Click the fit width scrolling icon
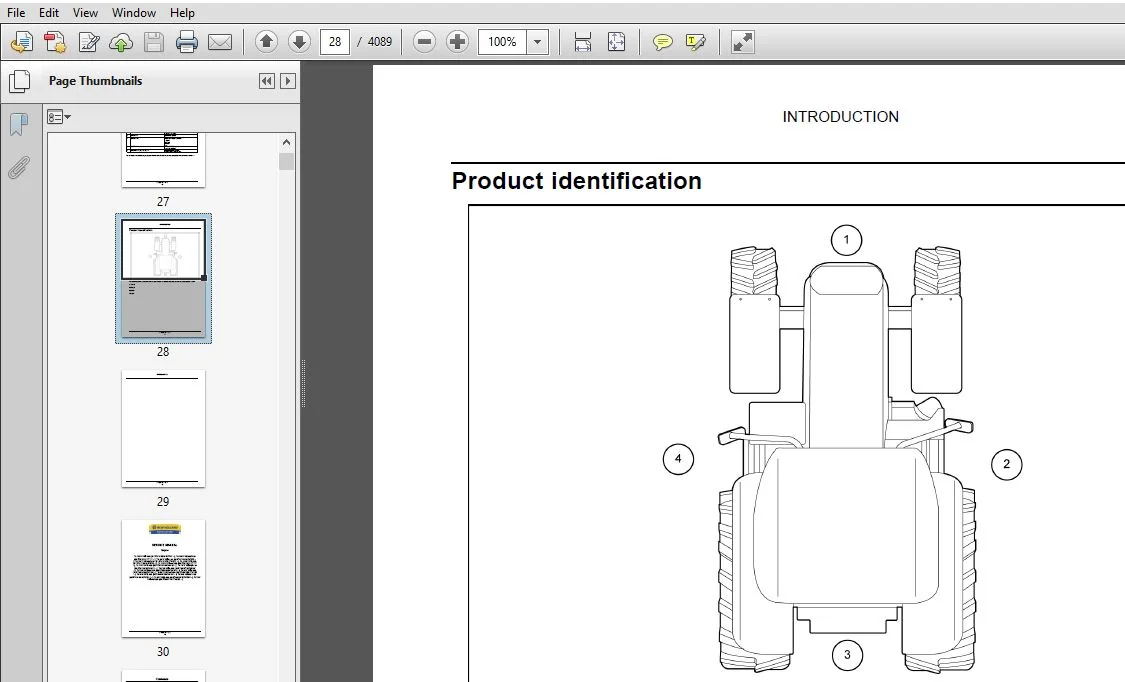 (x=583, y=42)
